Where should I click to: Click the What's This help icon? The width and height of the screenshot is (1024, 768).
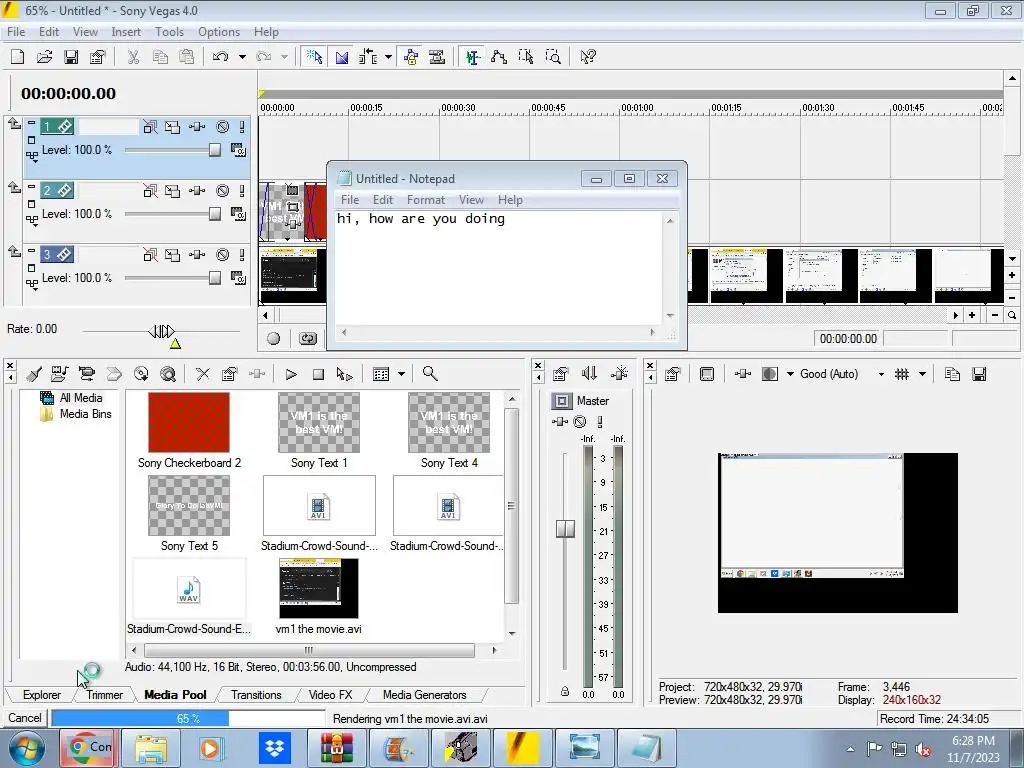click(x=588, y=57)
